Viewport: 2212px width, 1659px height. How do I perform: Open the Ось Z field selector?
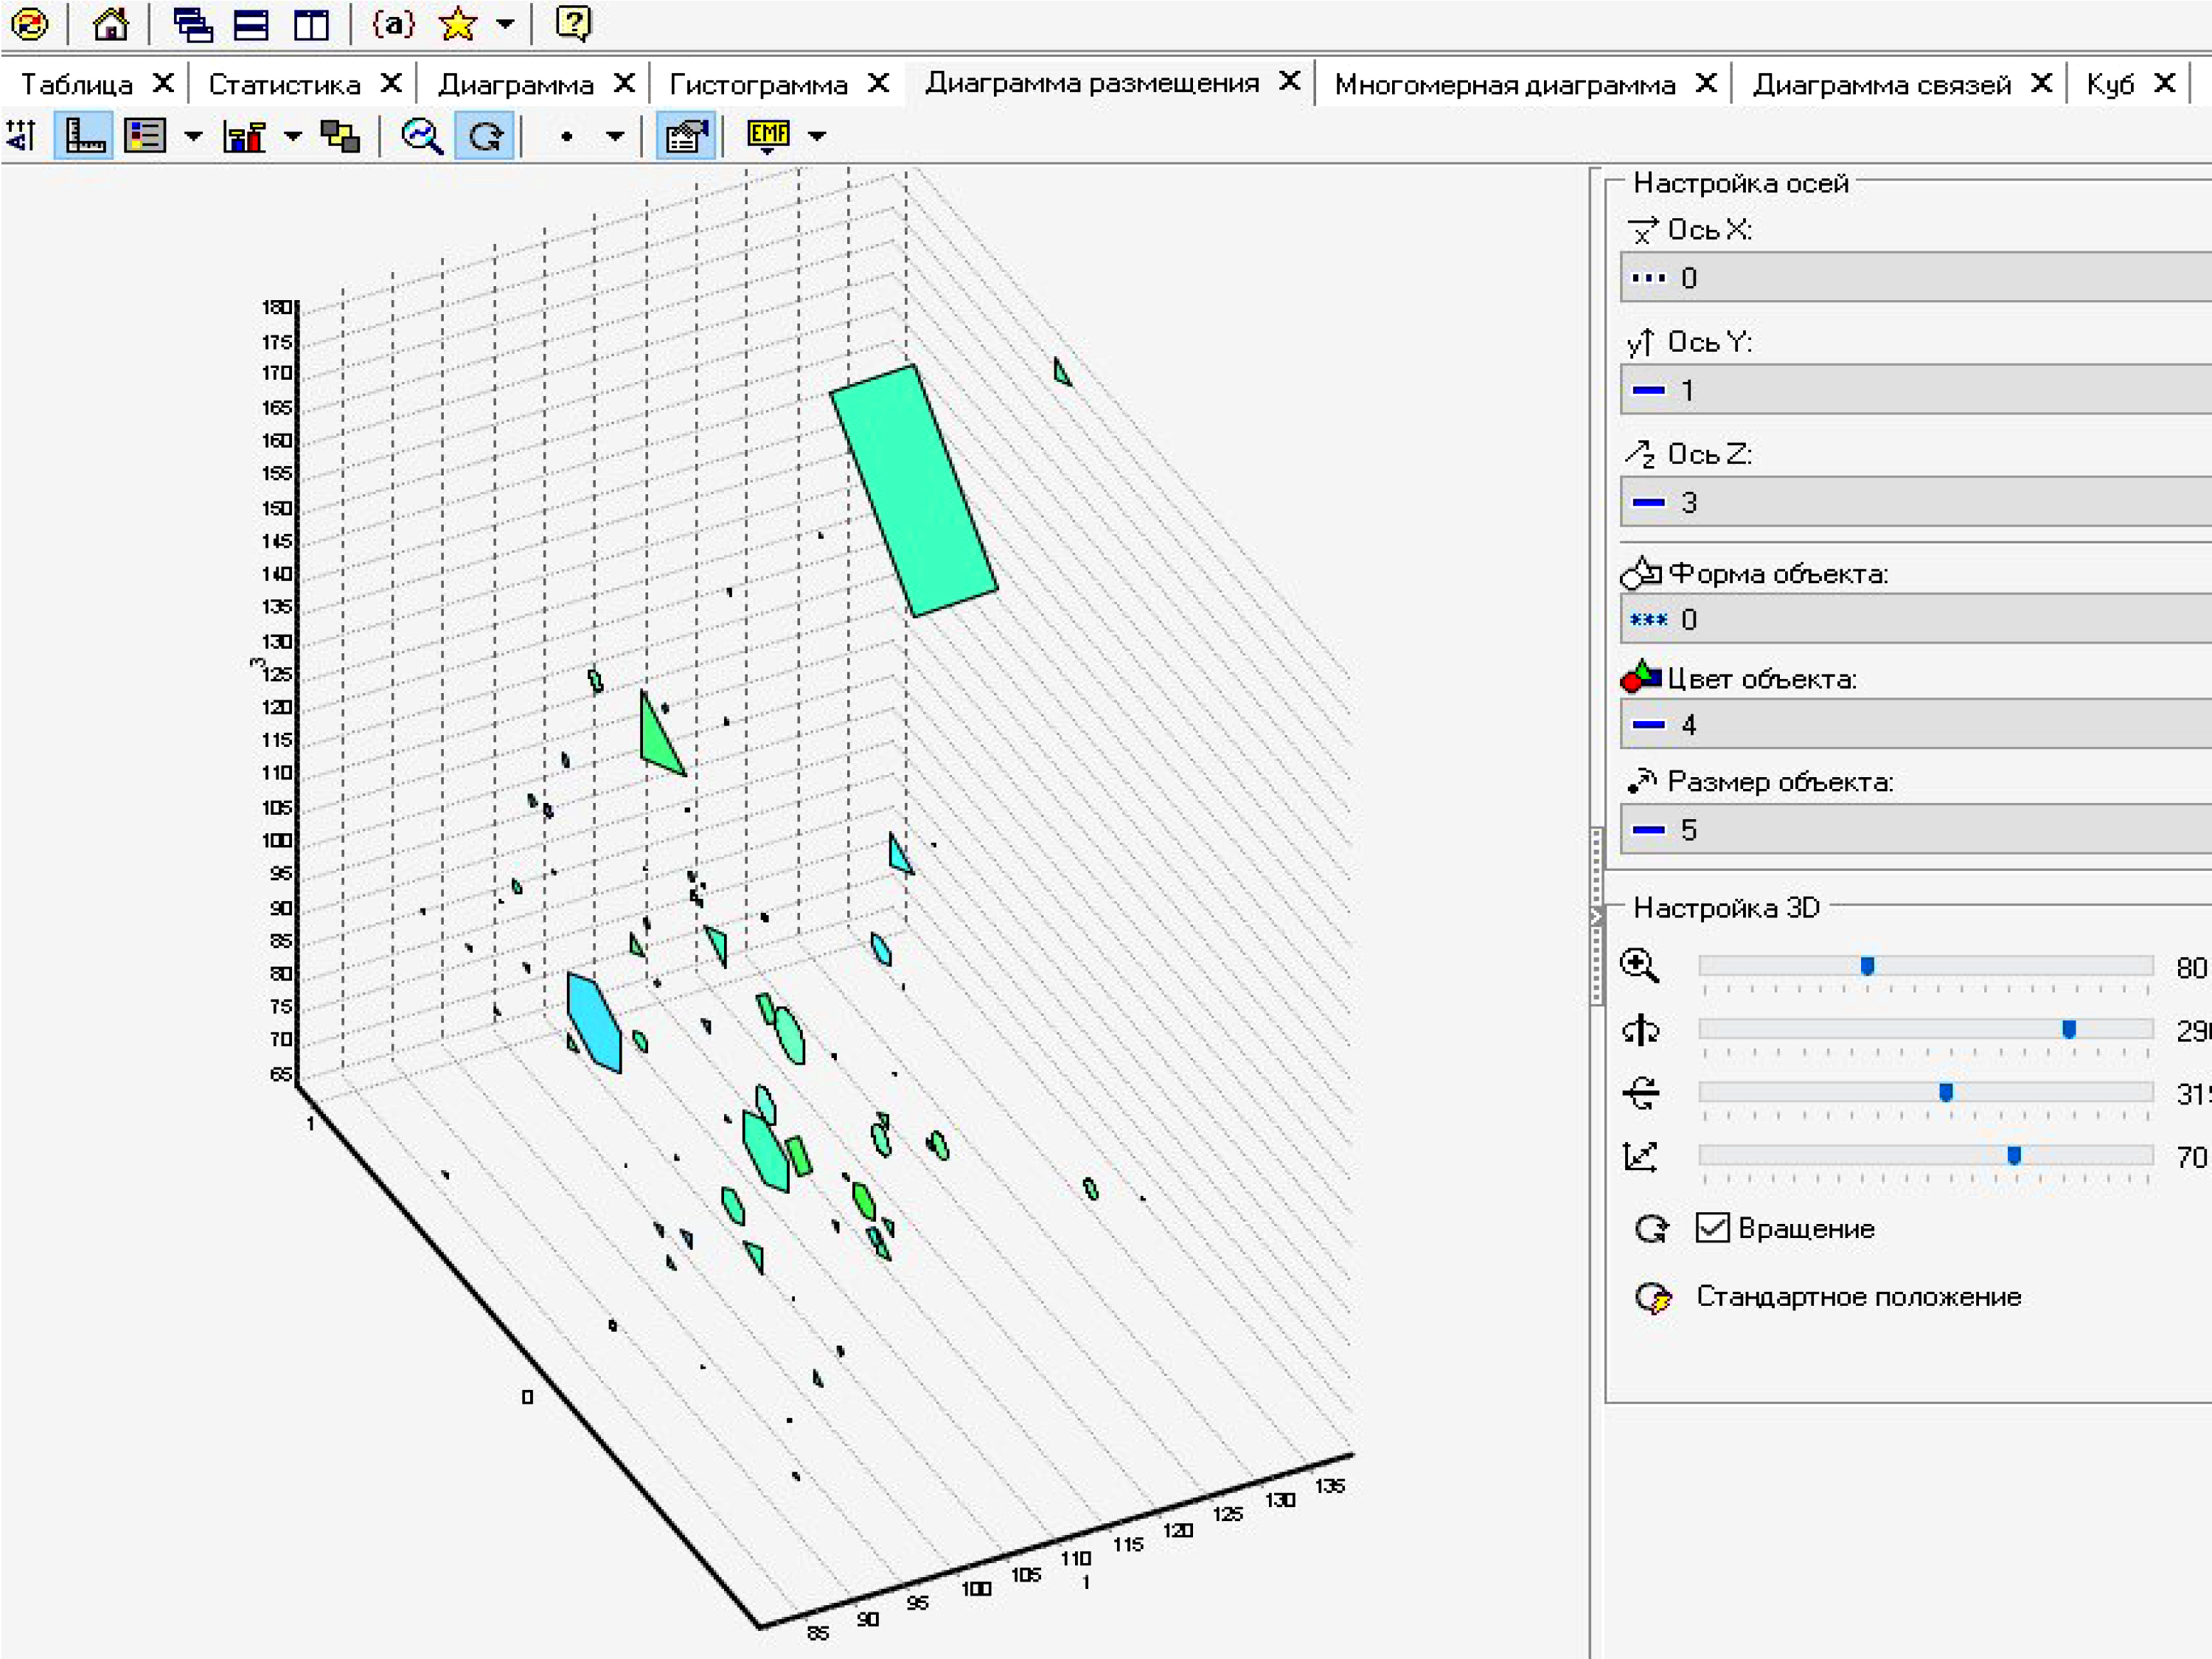click(1915, 501)
